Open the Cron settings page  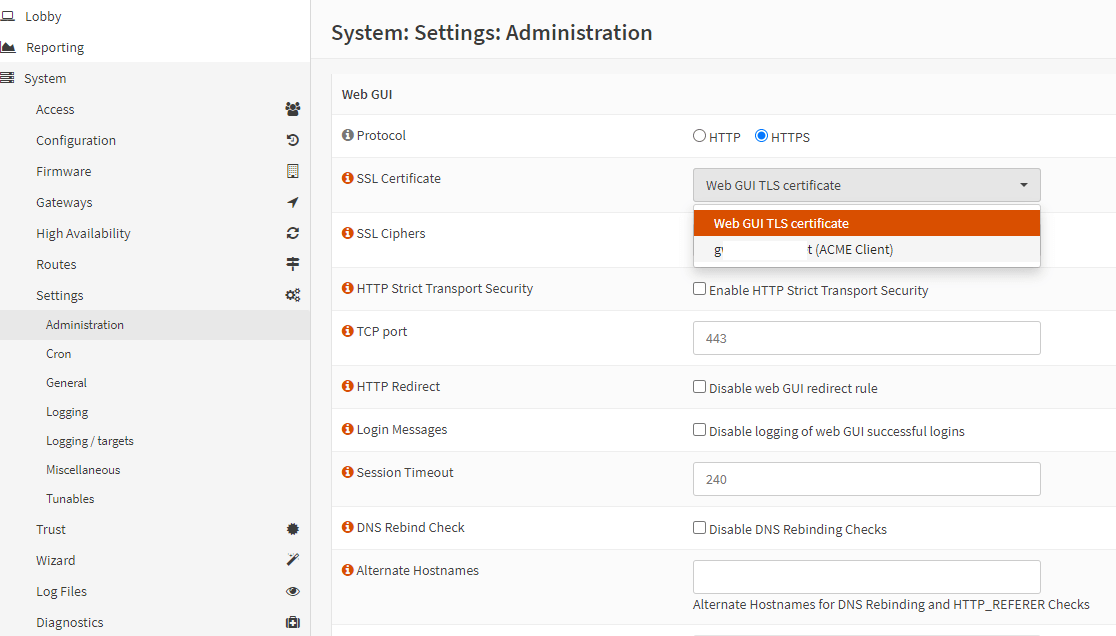click(x=59, y=354)
